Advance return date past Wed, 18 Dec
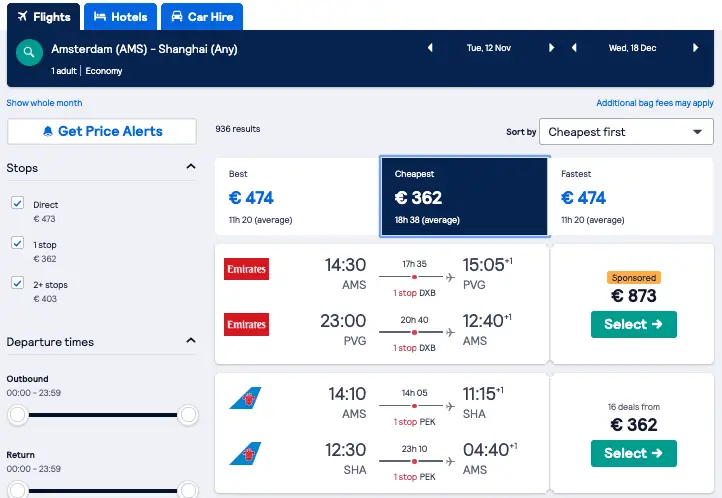 [x=695, y=47]
